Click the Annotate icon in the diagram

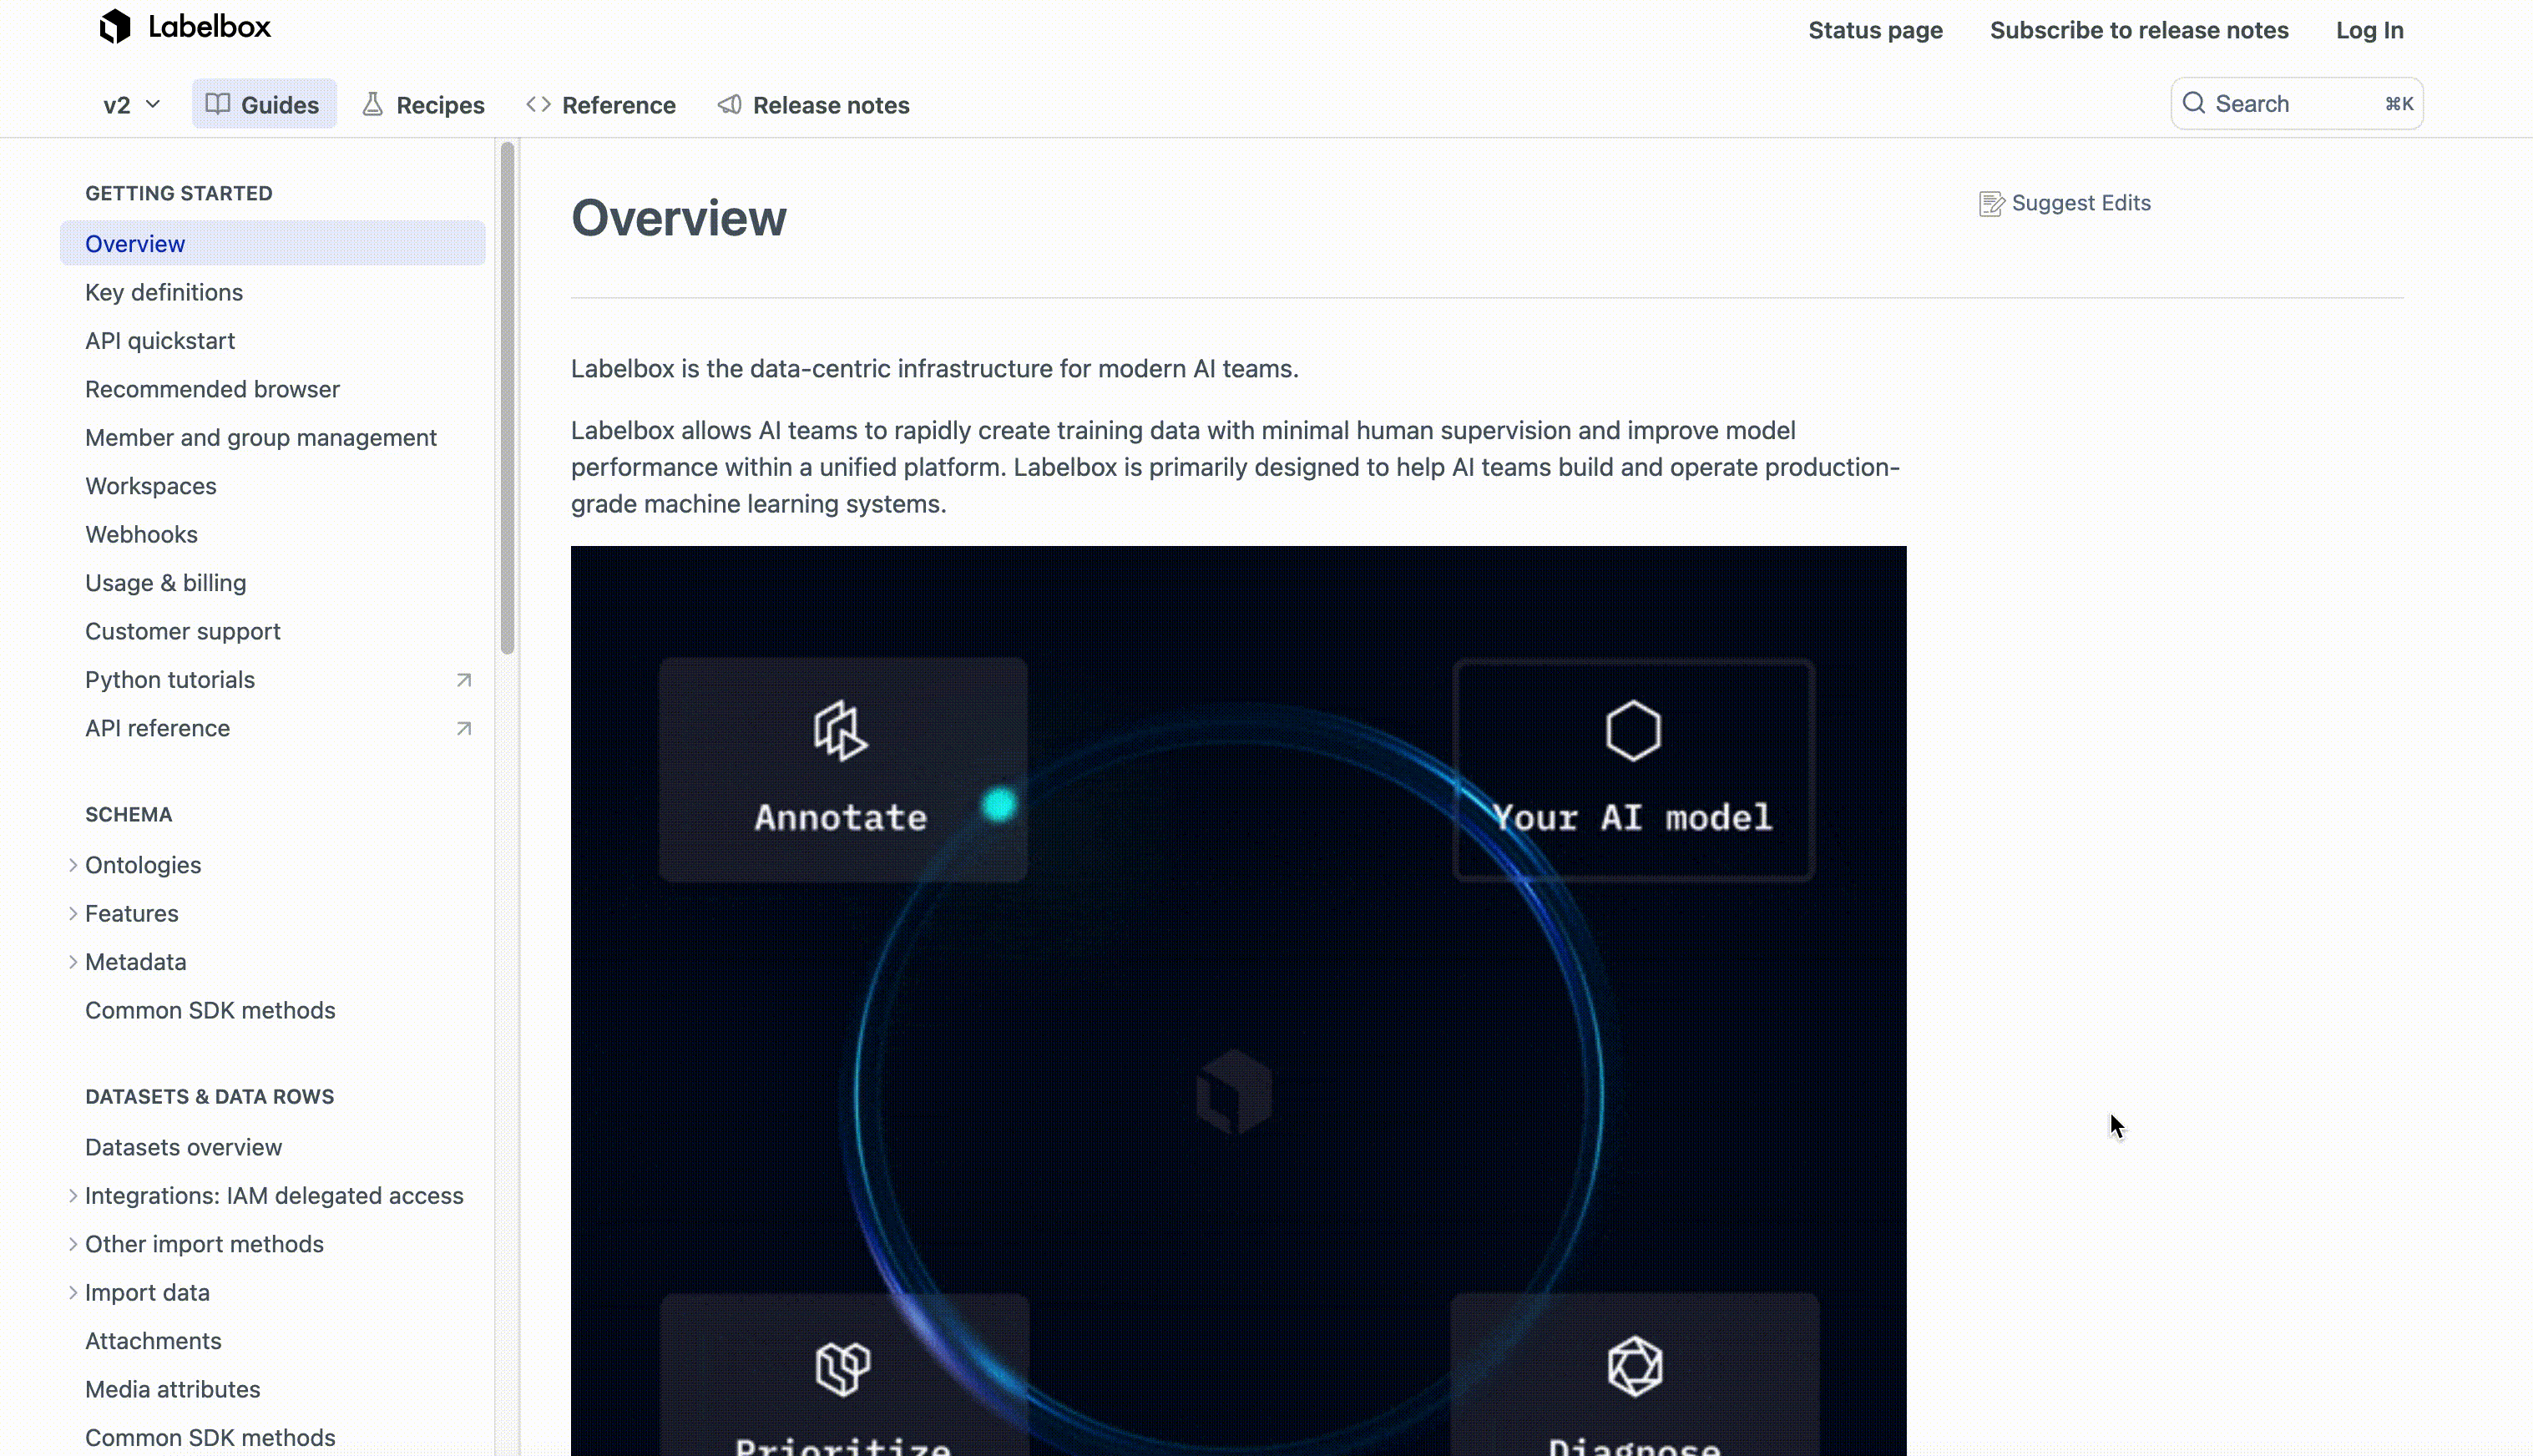840,731
